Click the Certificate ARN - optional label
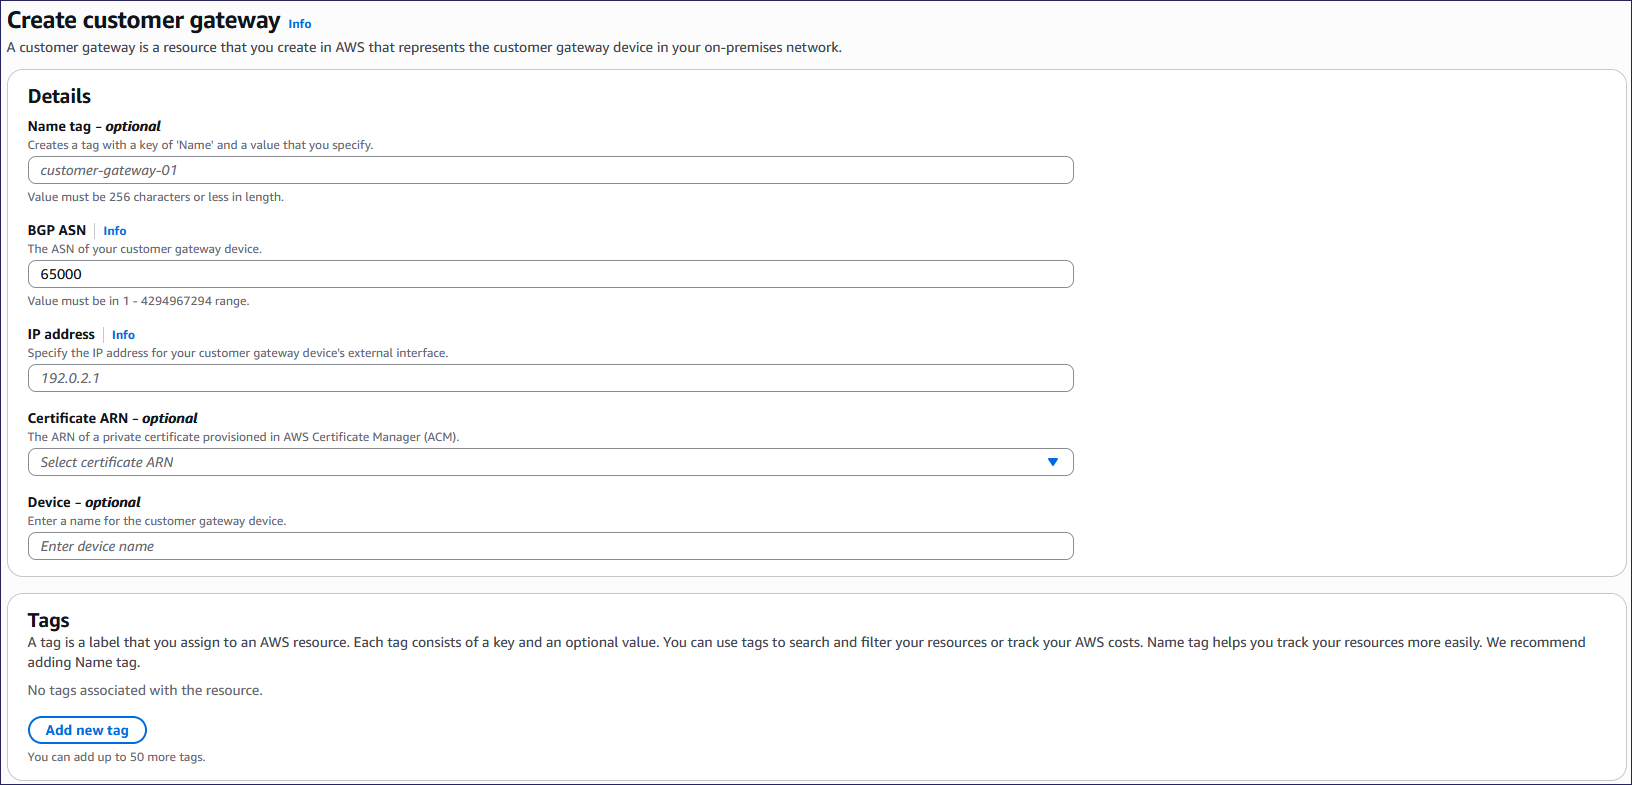 [112, 418]
